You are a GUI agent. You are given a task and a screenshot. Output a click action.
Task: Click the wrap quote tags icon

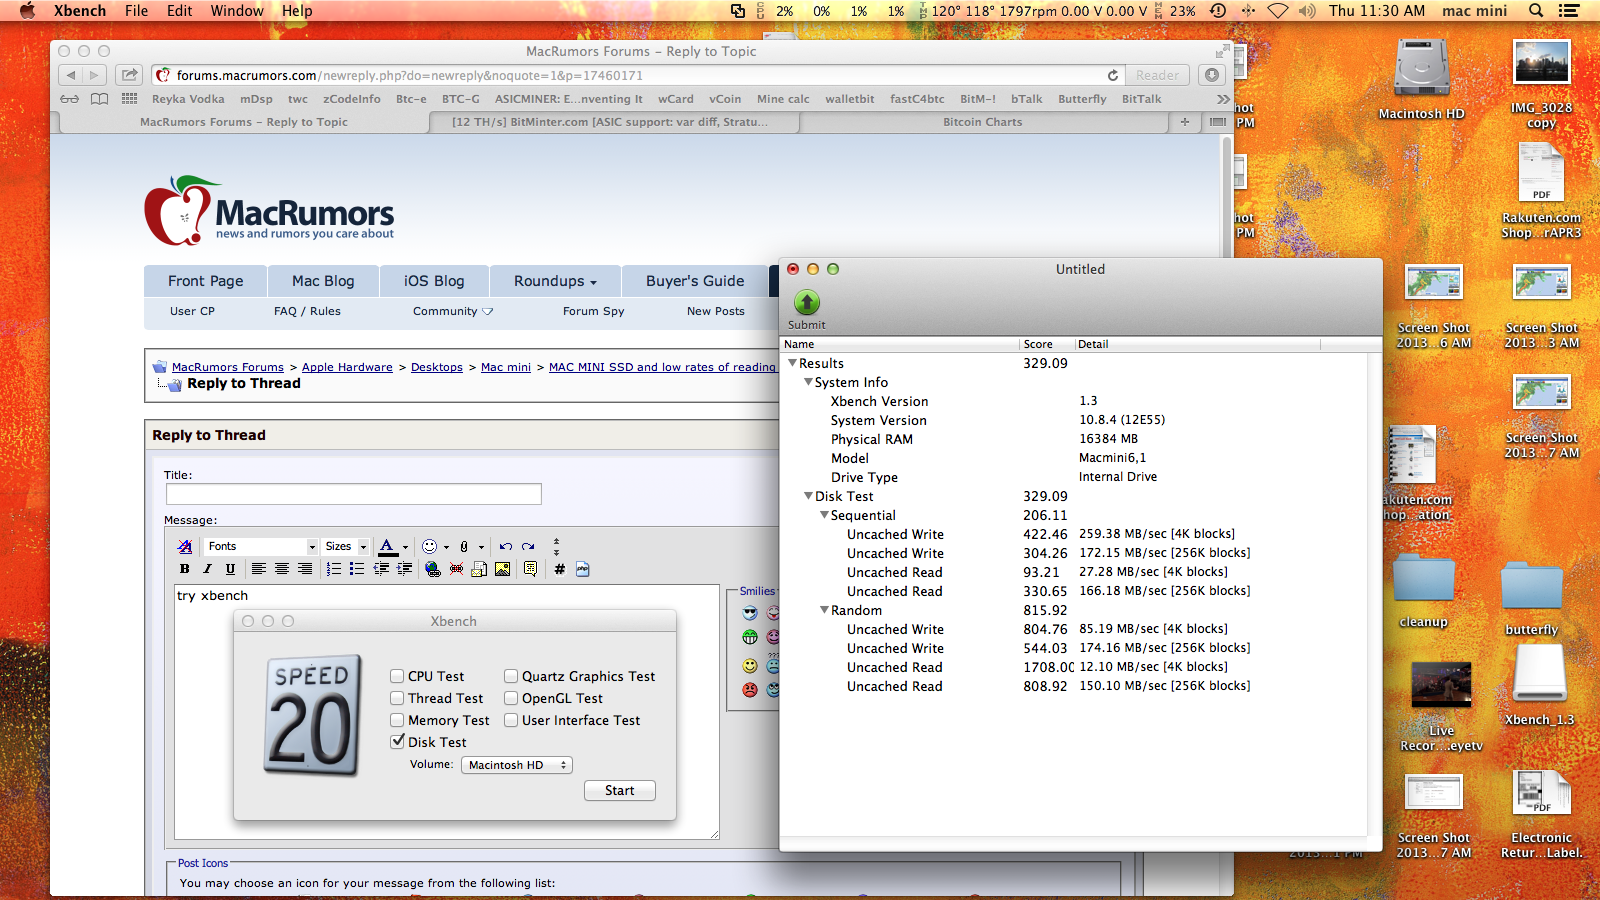point(530,569)
